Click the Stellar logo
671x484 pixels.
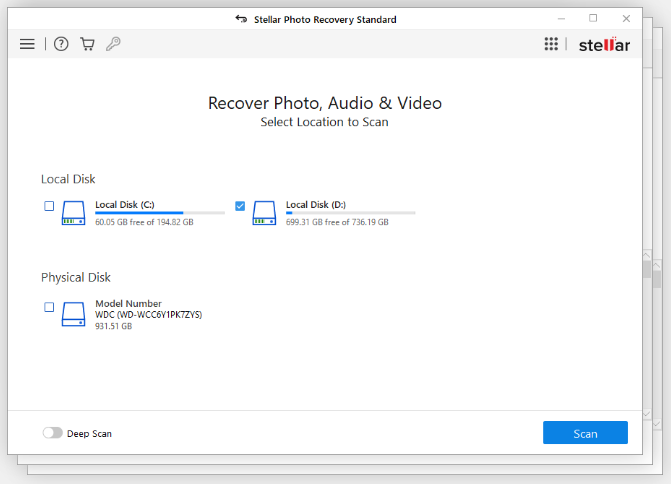pos(604,45)
